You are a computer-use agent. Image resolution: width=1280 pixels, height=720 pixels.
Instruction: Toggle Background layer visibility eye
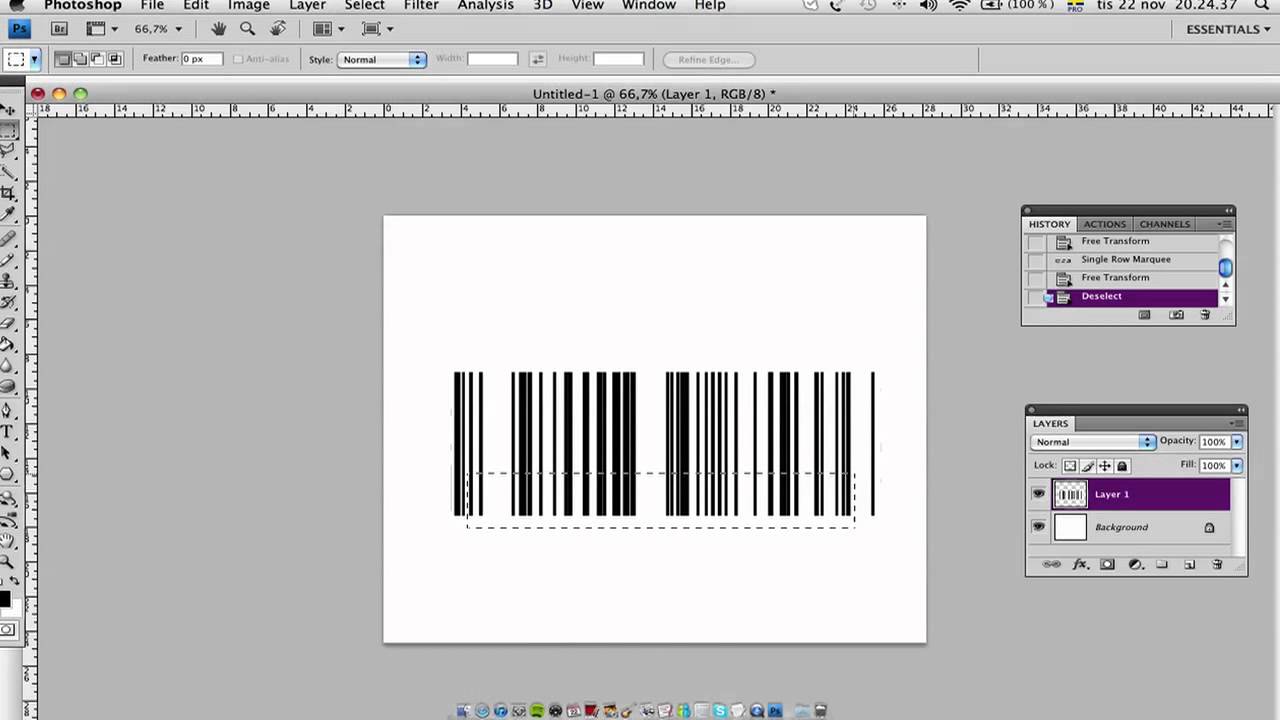coord(1038,527)
